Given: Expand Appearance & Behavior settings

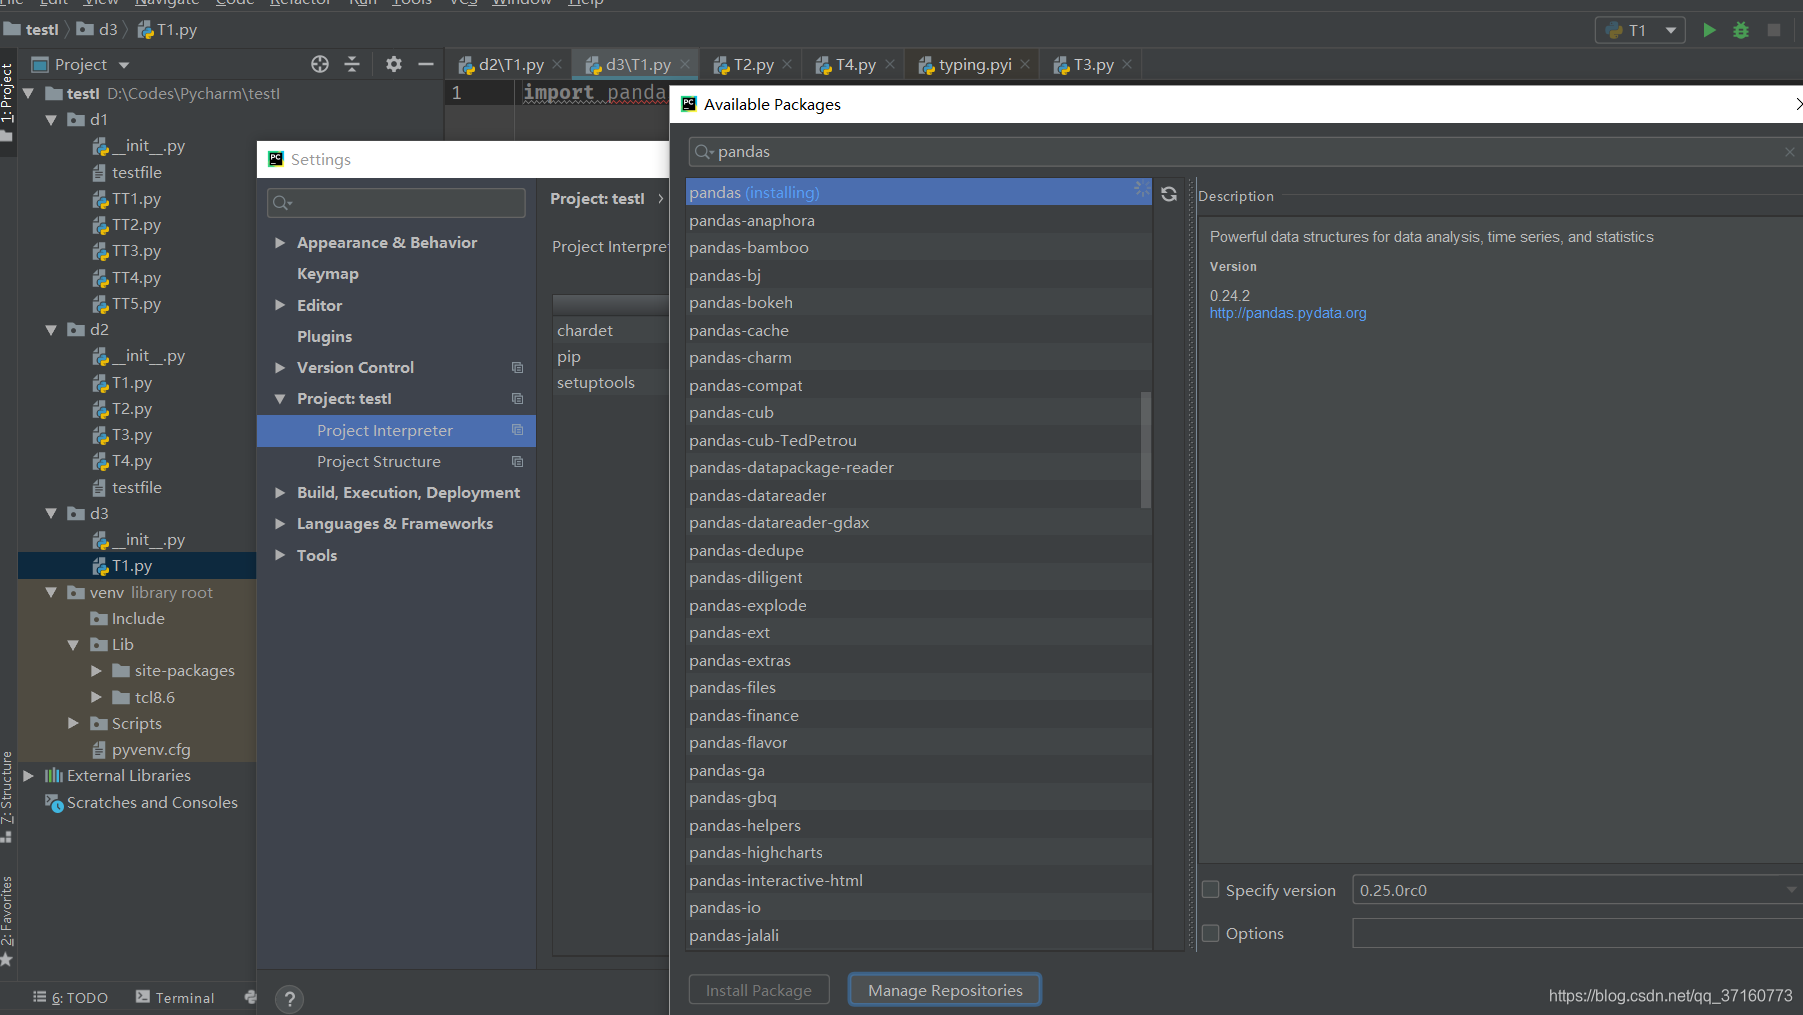Looking at the screenshot, I should 280,243.
